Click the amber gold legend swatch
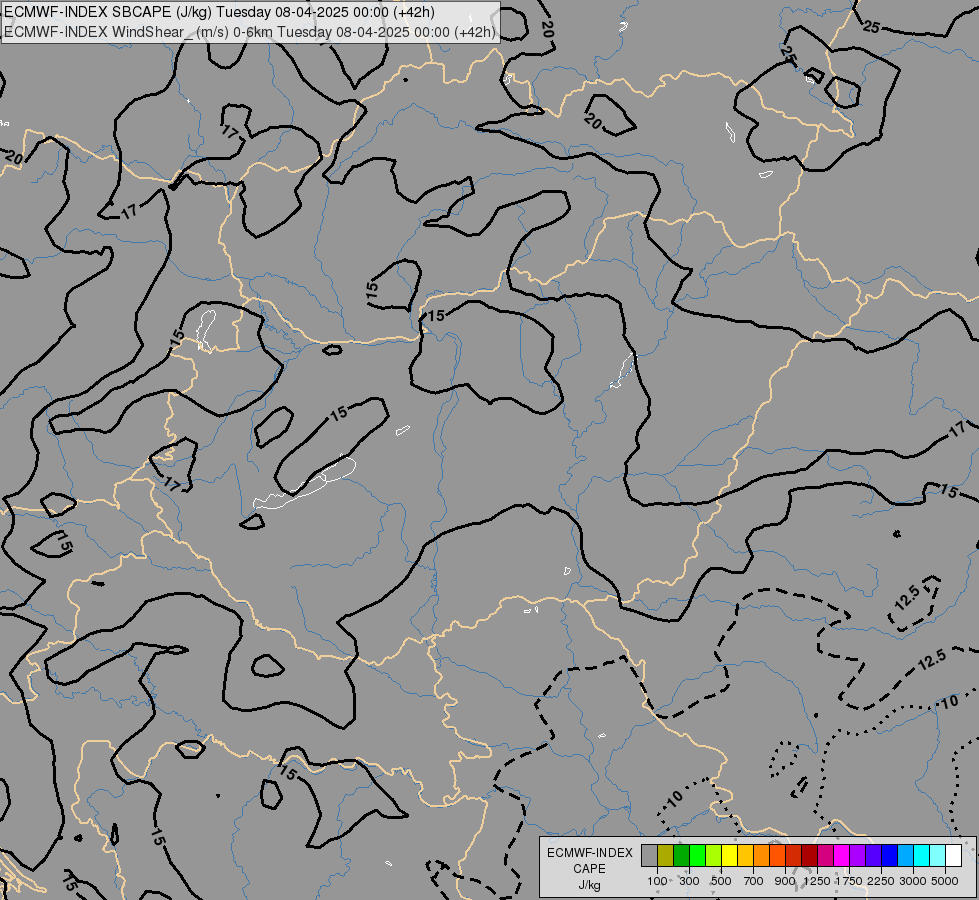The height and width of the screenshot is (900, 979). [x=745, y=855]
